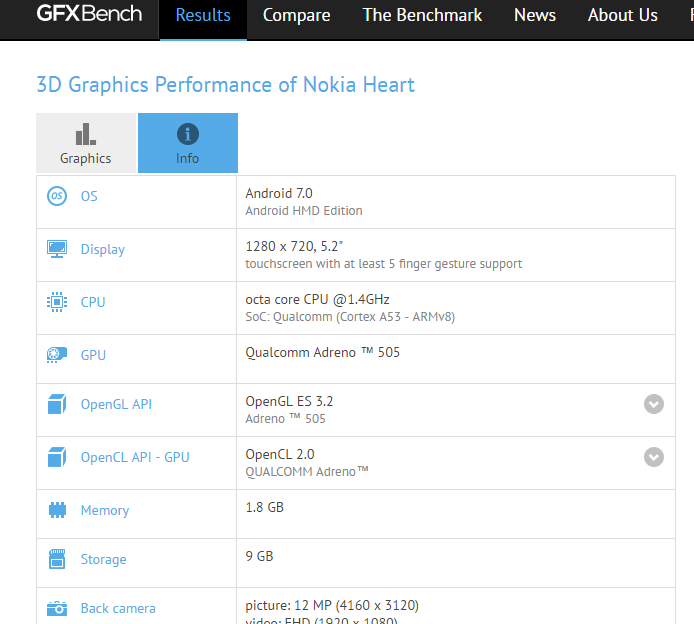Click the CPU label
694x624 pixels.
(x=93, y=302)
